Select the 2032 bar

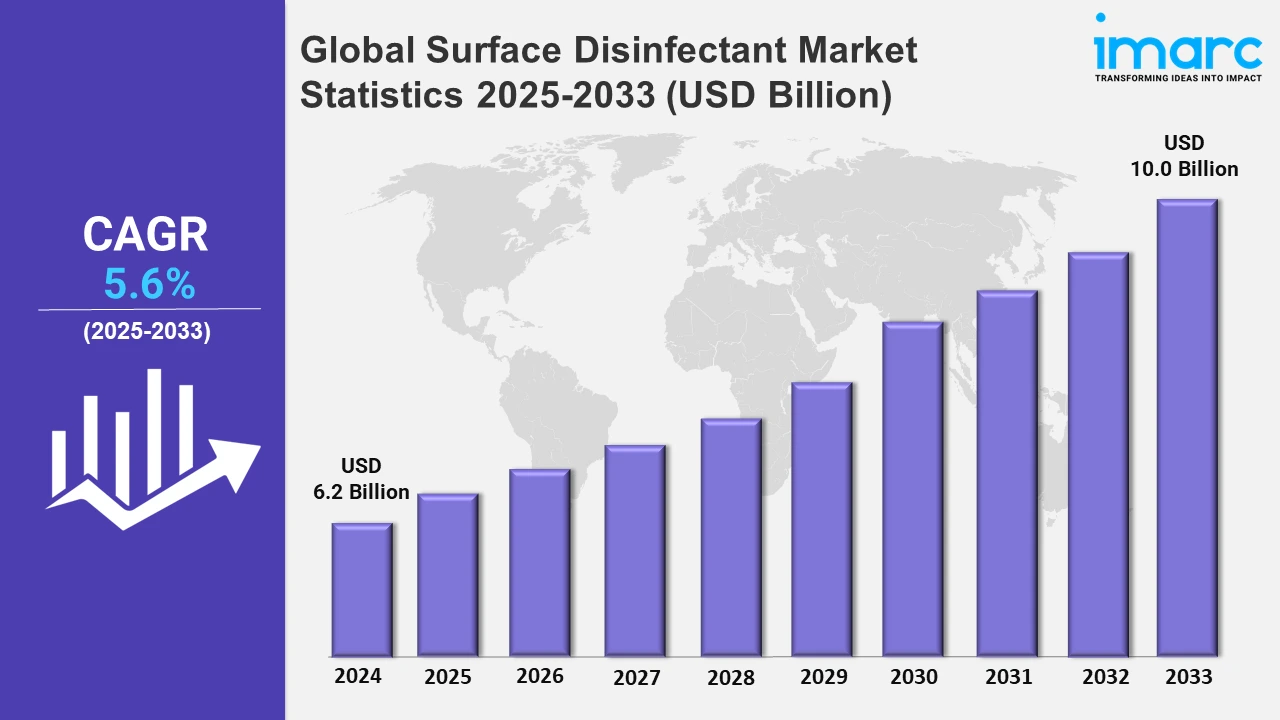[x=1098, y=454]
